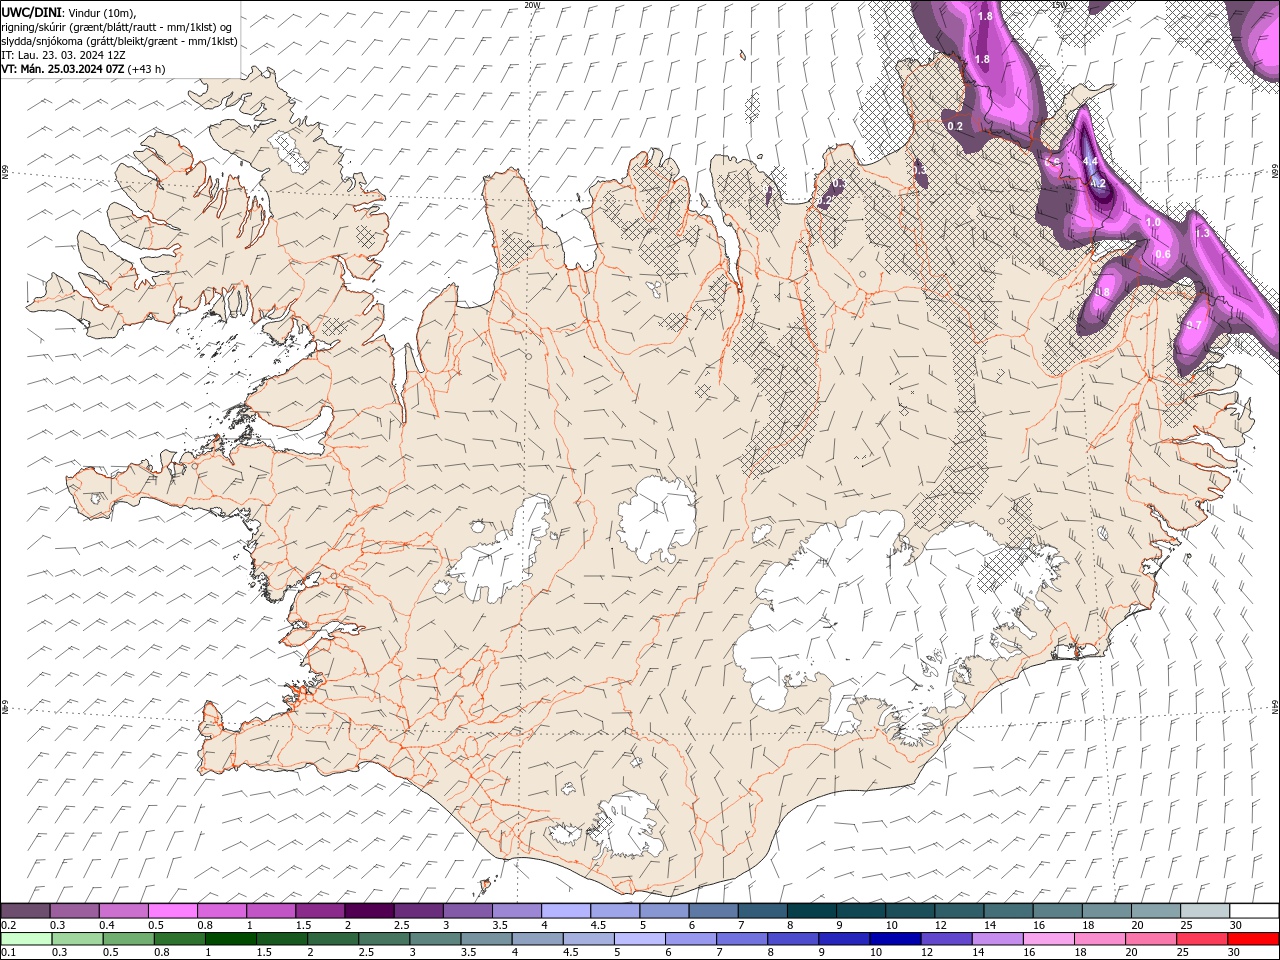The image size is (1280, 960).
Task: Click the bottom-row swatch labeled 2.5
Action: point(383,939)
